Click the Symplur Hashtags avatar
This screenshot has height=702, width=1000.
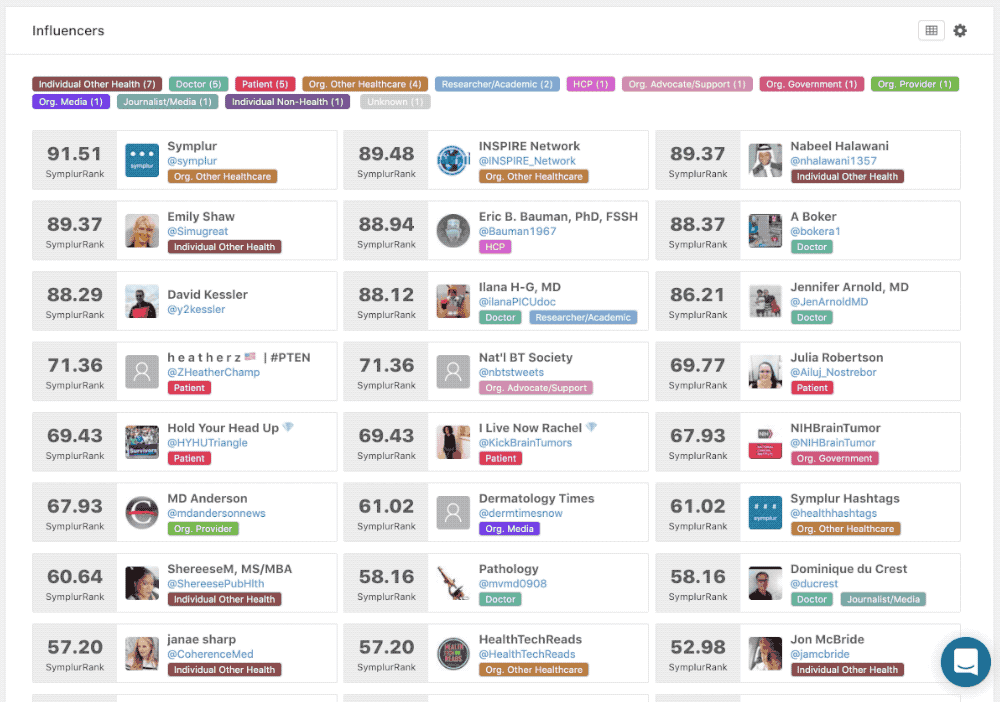(x=765, y=513)
